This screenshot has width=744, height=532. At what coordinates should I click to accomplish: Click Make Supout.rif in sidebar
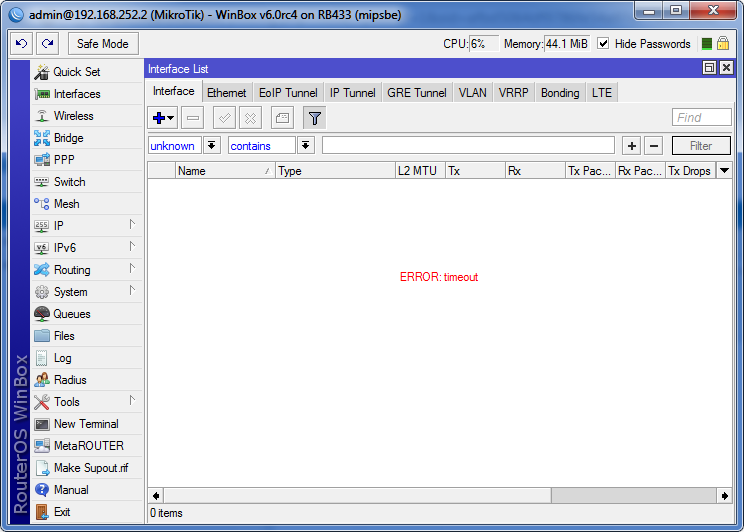click(x=87, y=467)
